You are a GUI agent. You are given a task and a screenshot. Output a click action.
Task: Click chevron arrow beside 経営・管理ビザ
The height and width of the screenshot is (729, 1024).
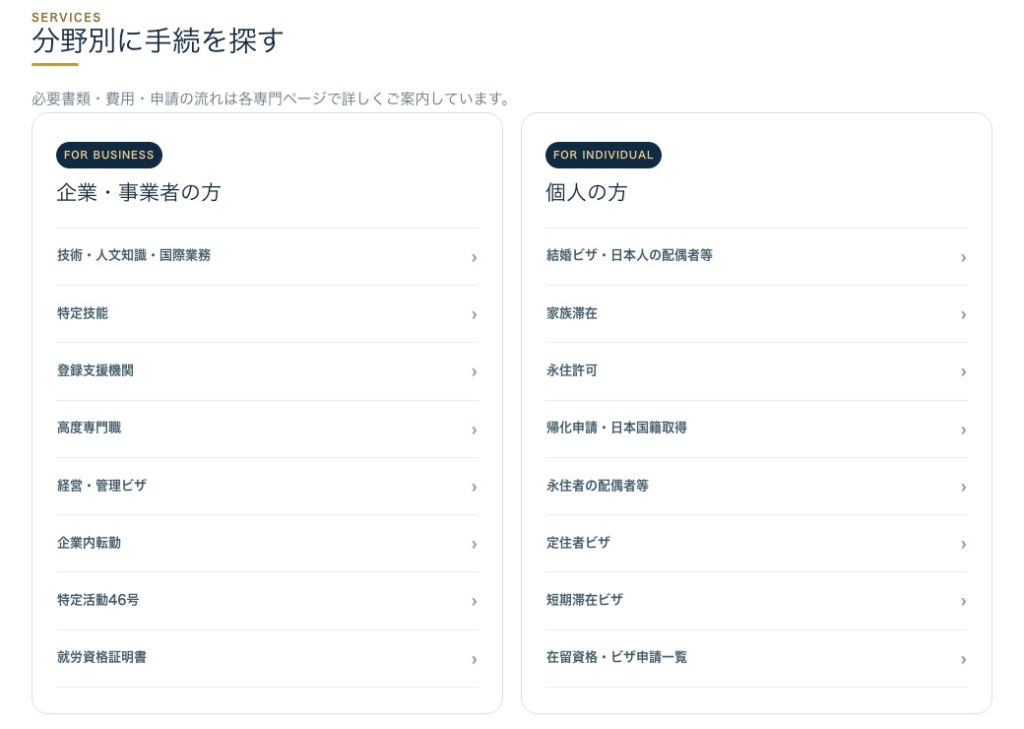tap(474, 487)
